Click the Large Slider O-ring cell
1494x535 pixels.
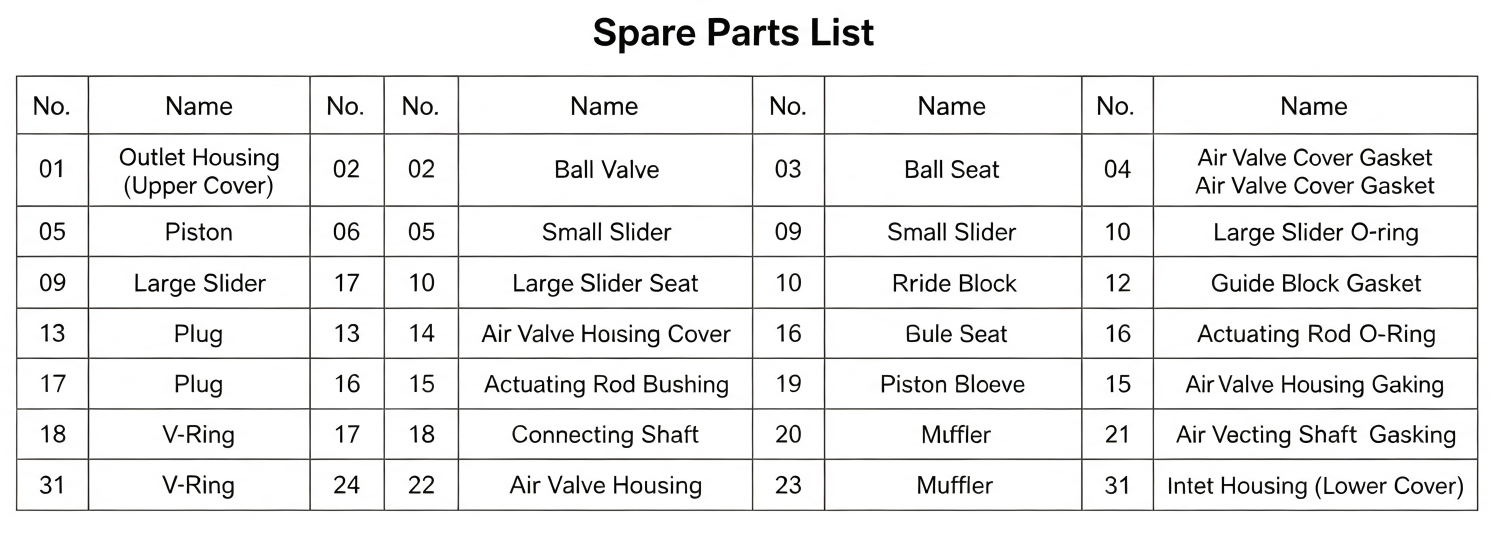[x=1314, y=232]
